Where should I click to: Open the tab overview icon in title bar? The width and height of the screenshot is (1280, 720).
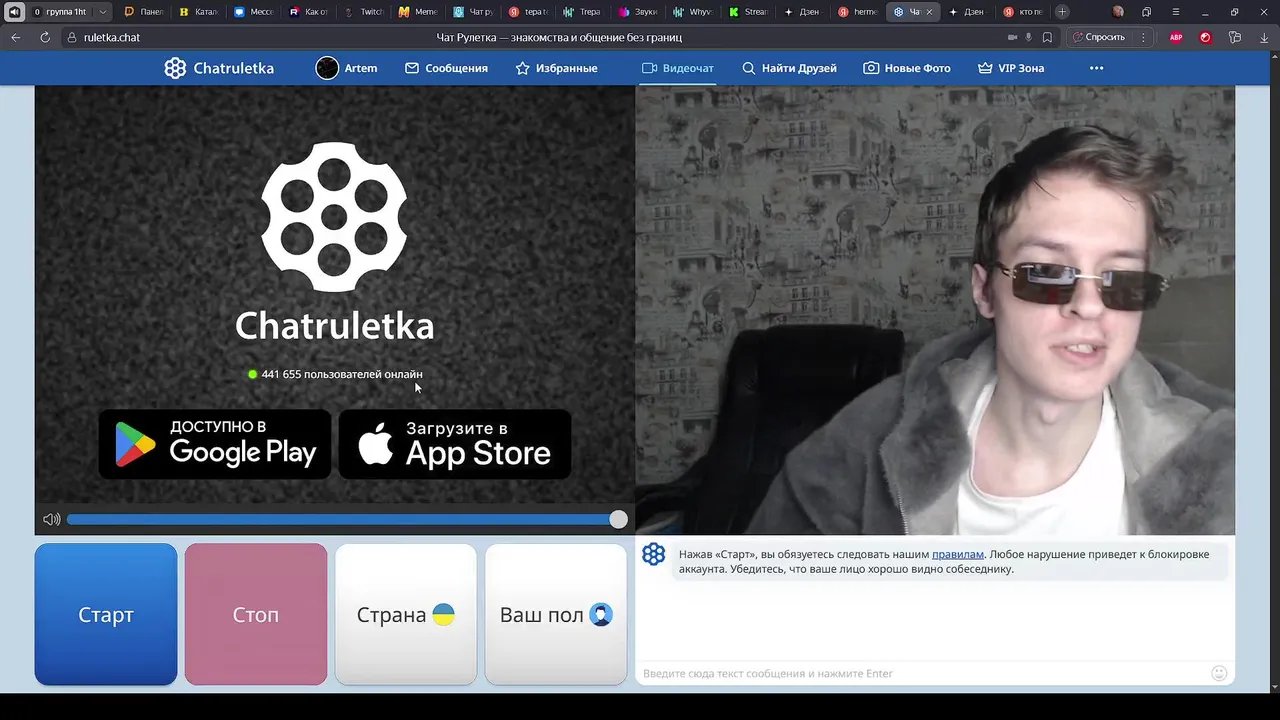click(1147, 12)
